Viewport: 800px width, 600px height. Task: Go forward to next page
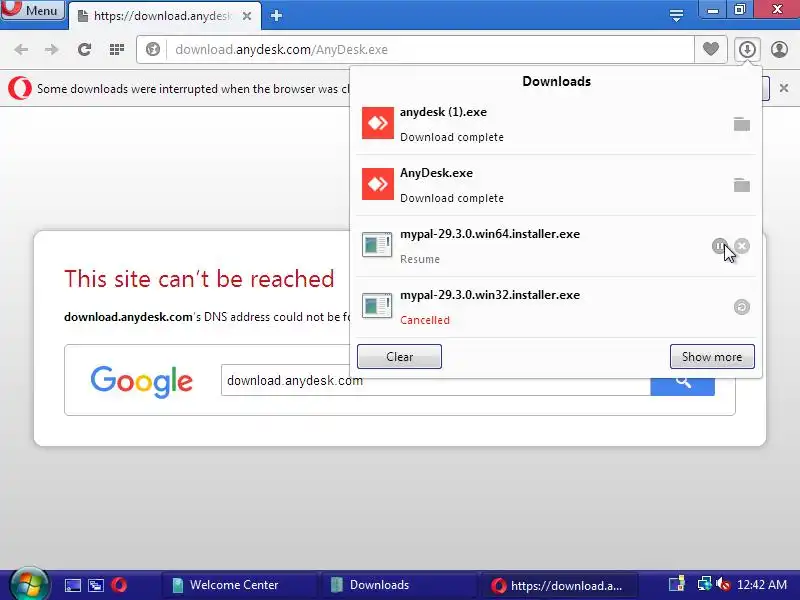coord(52,49)
